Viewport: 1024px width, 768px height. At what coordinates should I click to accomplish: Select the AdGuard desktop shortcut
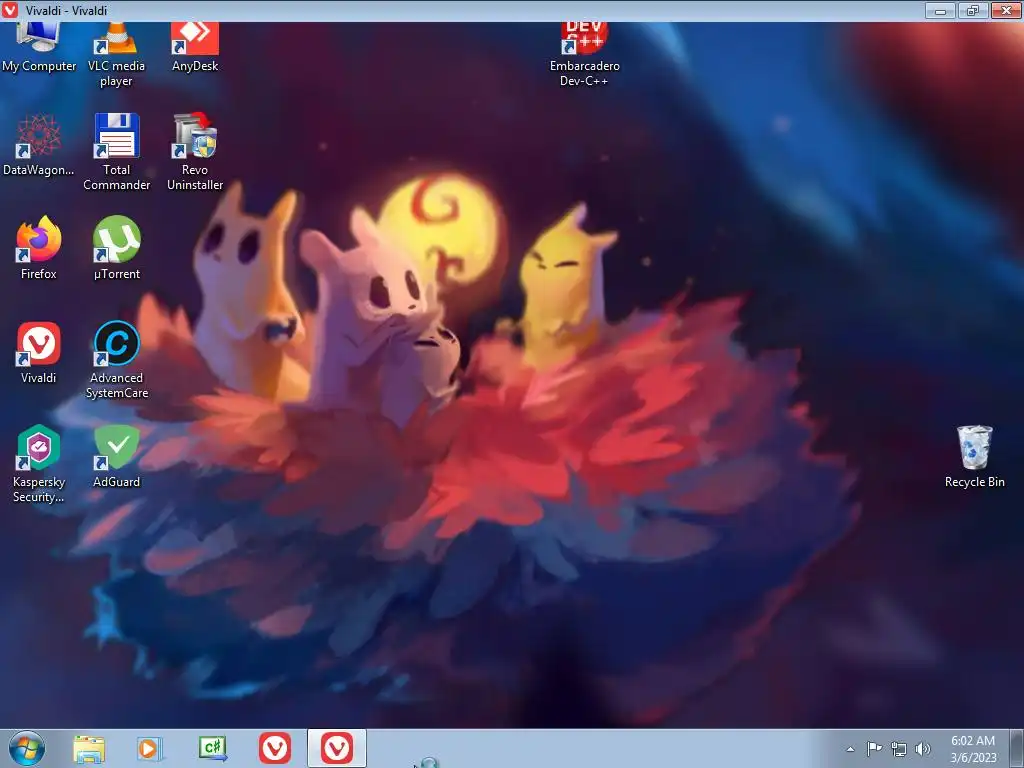pyautogui.click(x=116, y=457)
